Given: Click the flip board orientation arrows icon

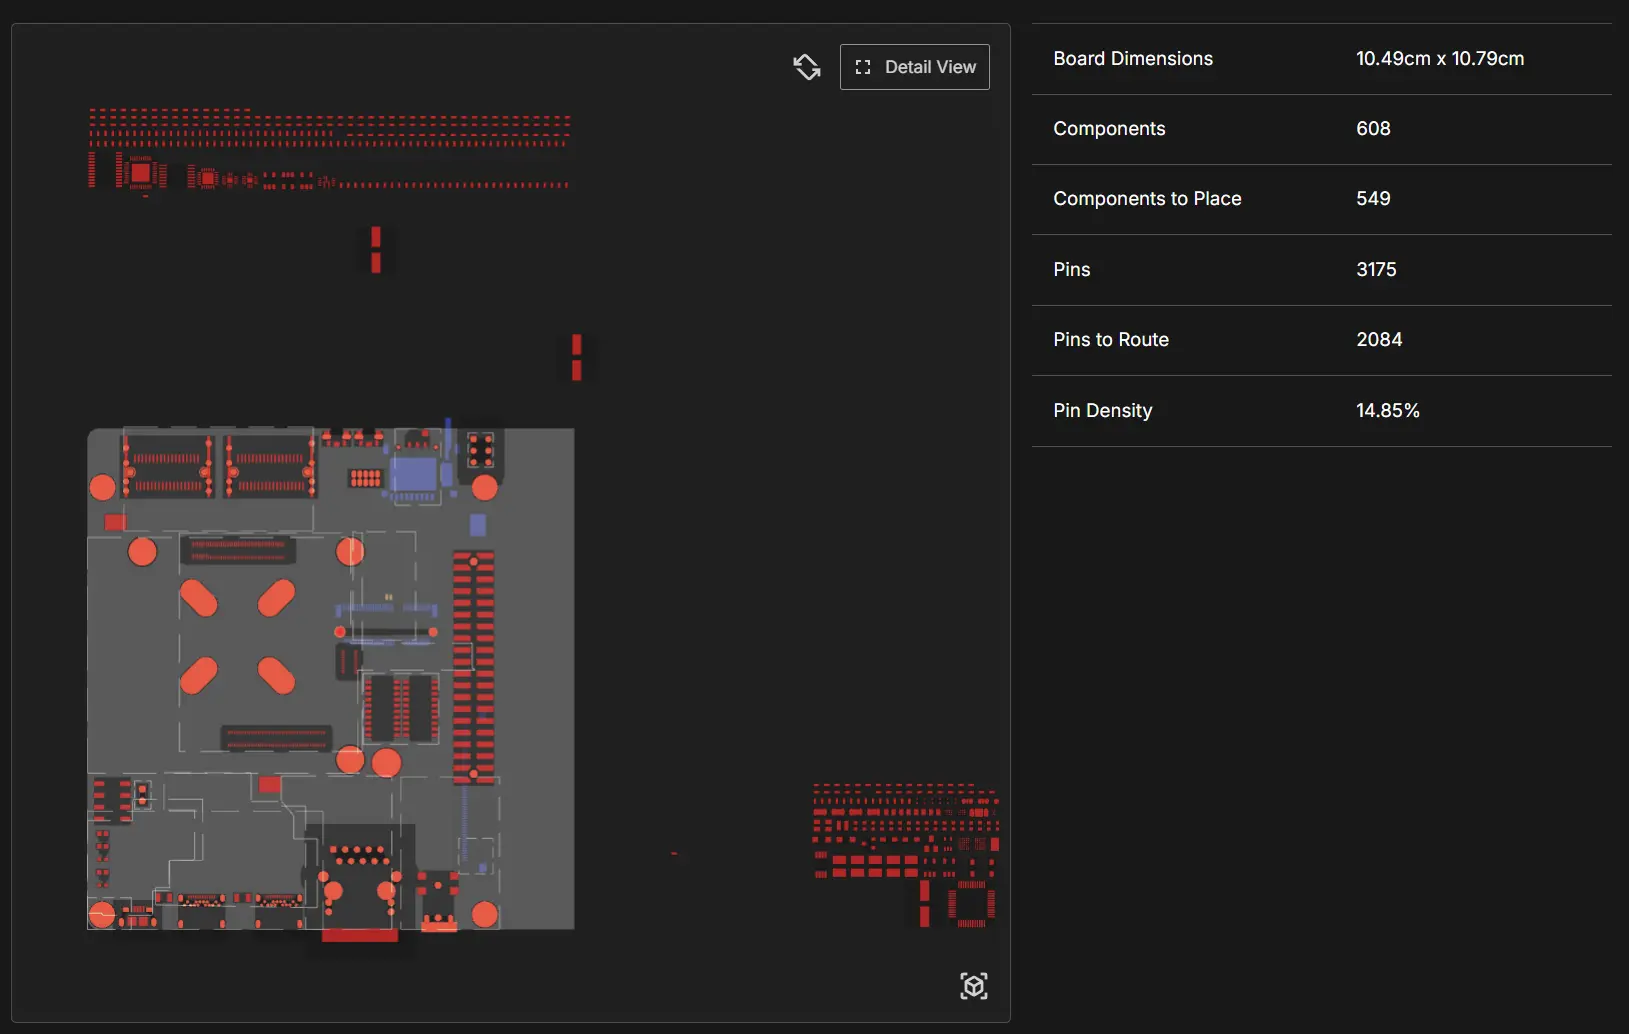Looking at the screenshot, I should click(807, 67).
